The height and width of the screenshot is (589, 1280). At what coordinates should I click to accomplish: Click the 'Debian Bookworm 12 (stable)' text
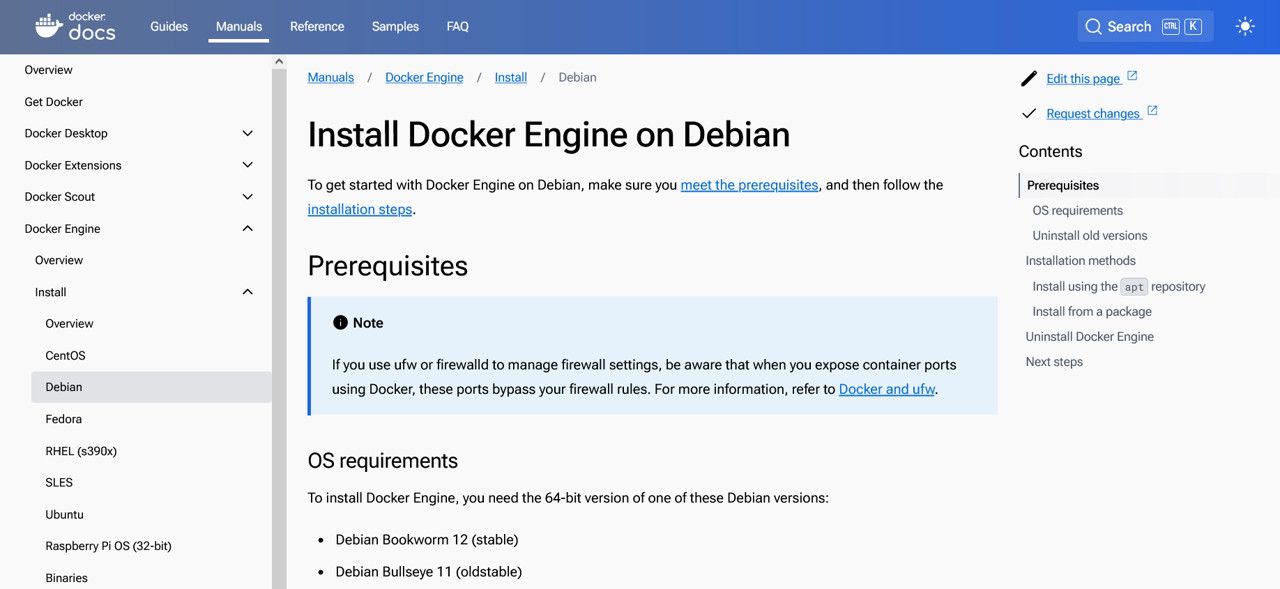click(x=427, y=540)
